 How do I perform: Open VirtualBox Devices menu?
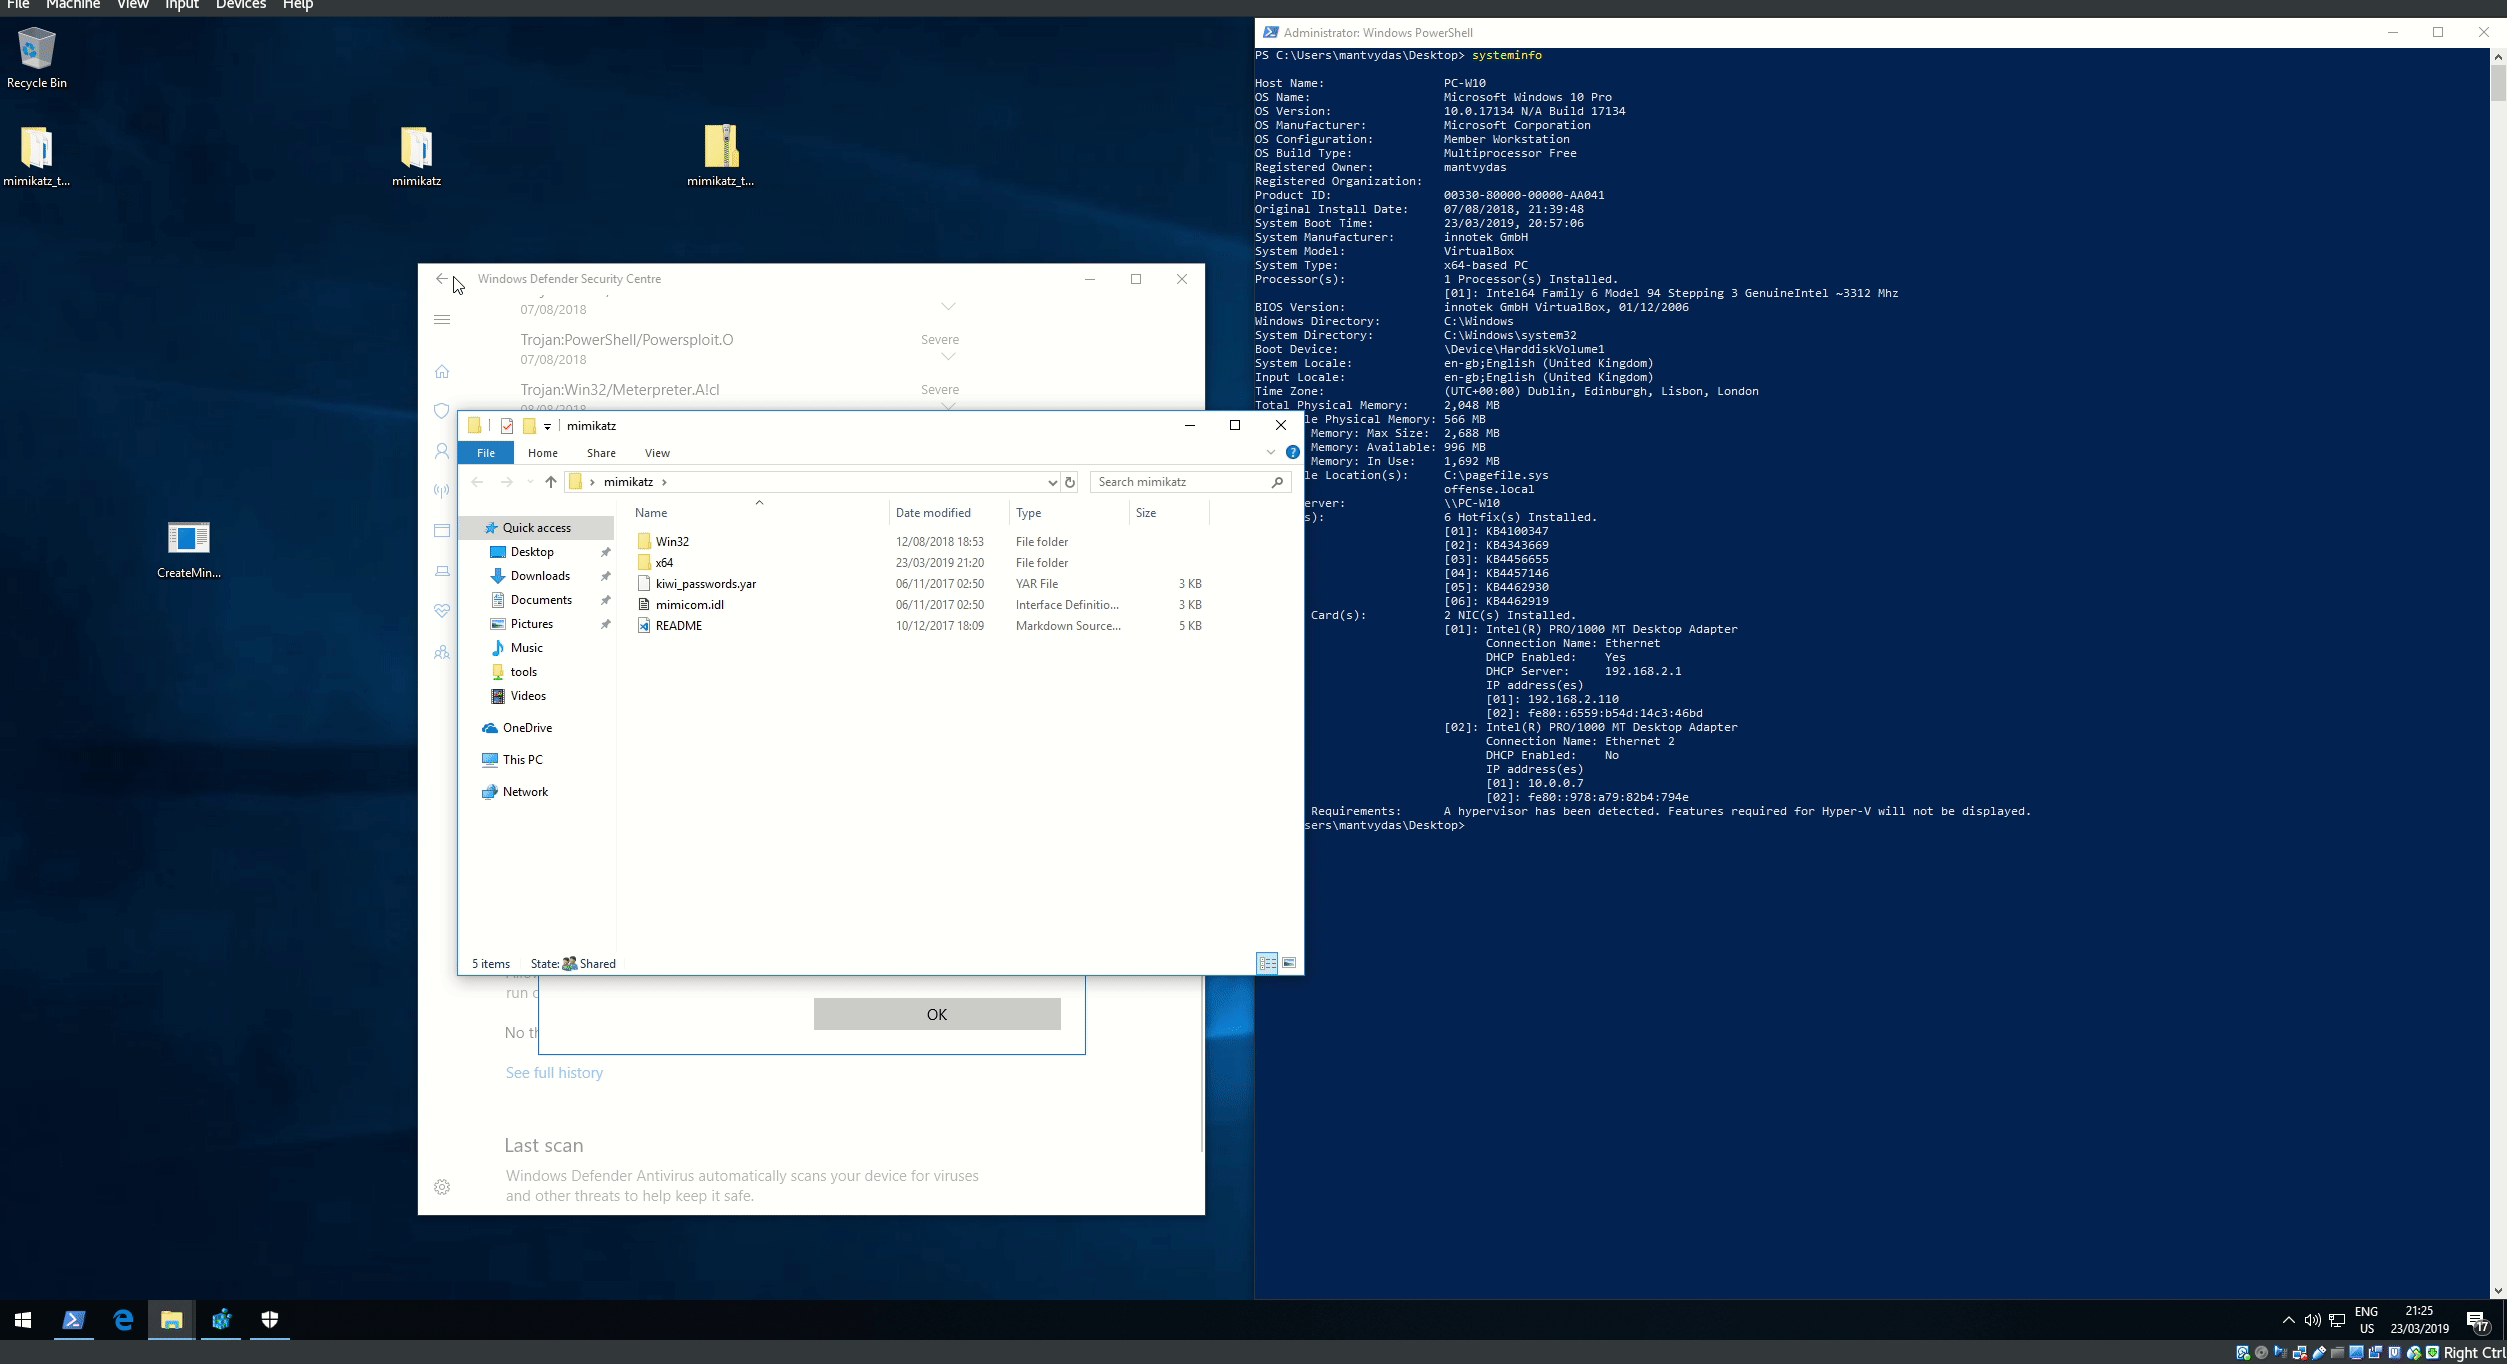tap(240, 5)
